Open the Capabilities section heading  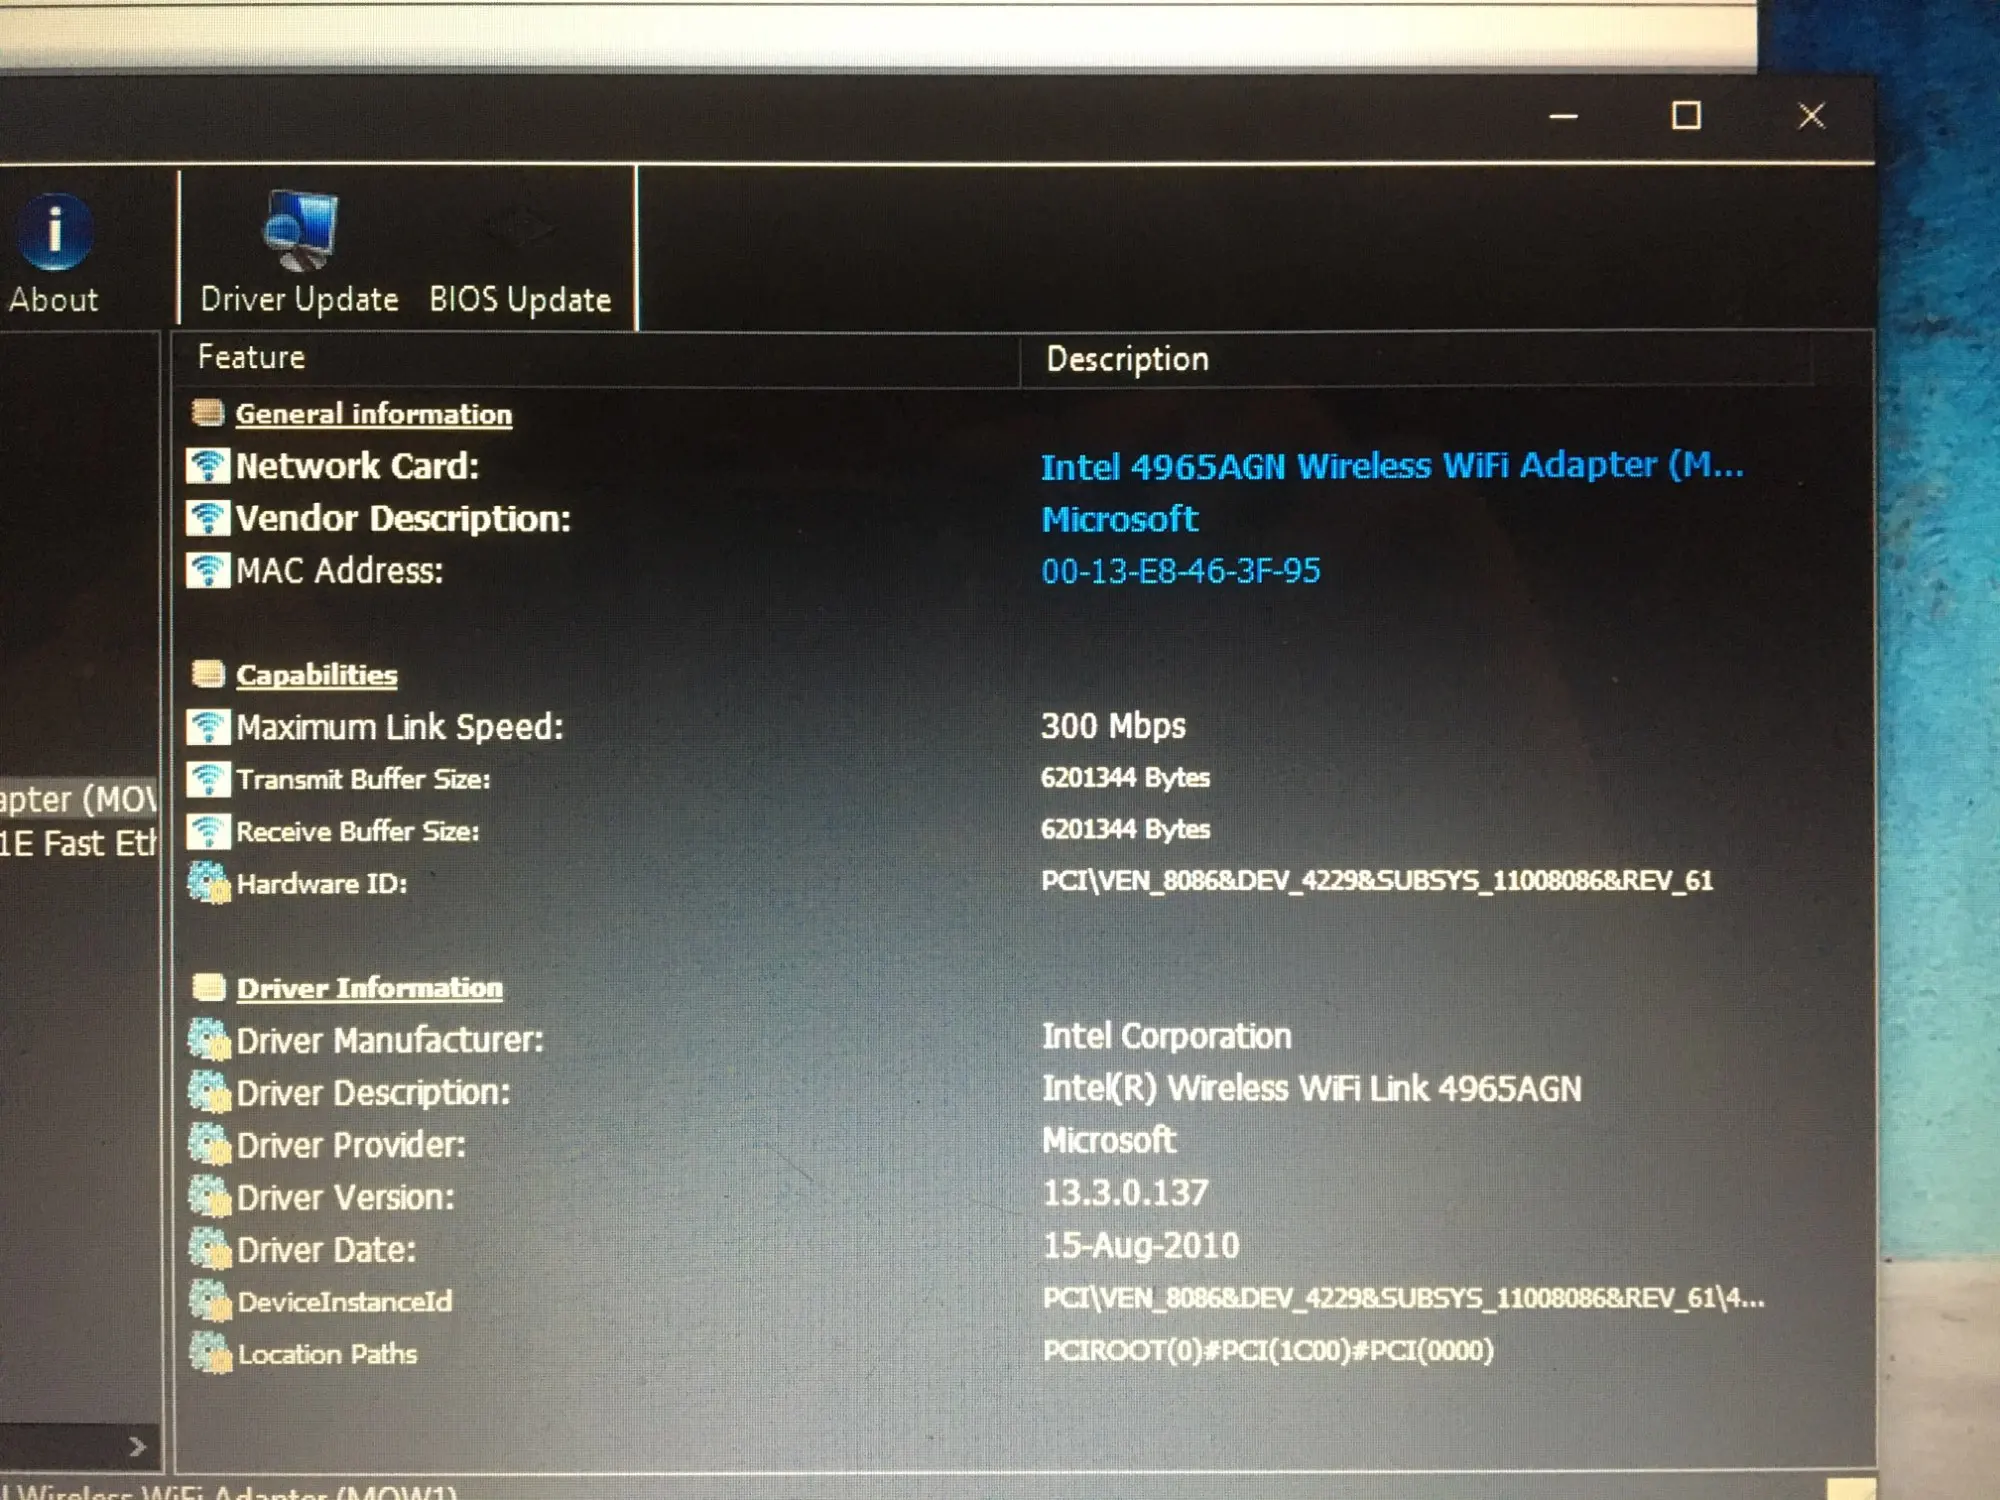click(x=316, y=675)
